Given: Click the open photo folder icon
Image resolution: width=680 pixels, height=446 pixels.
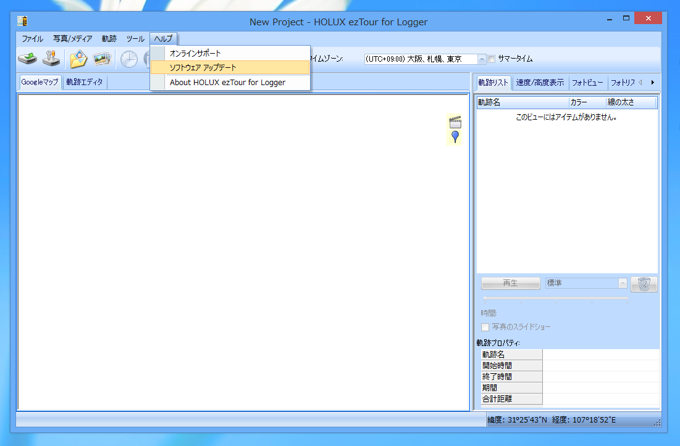Looking at the screenshot, I should [x=78, y=59].
